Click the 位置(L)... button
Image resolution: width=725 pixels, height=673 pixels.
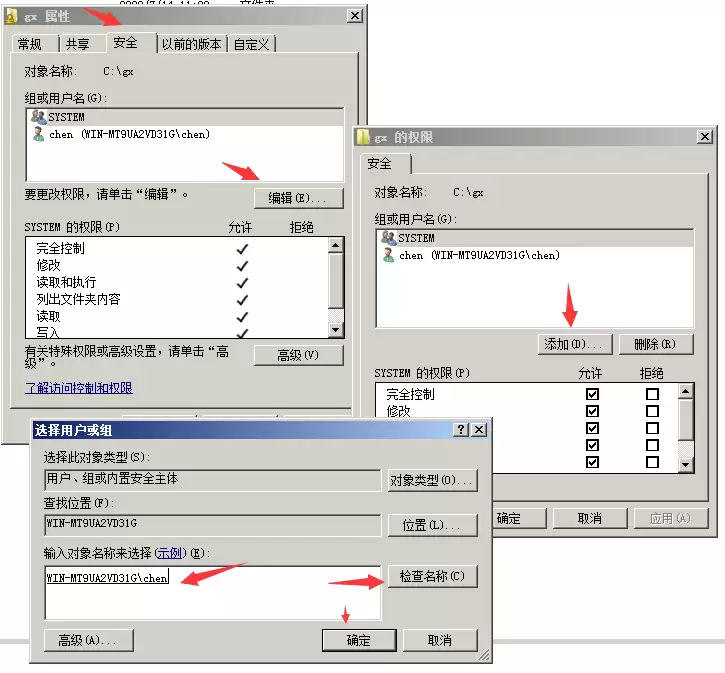432,525
